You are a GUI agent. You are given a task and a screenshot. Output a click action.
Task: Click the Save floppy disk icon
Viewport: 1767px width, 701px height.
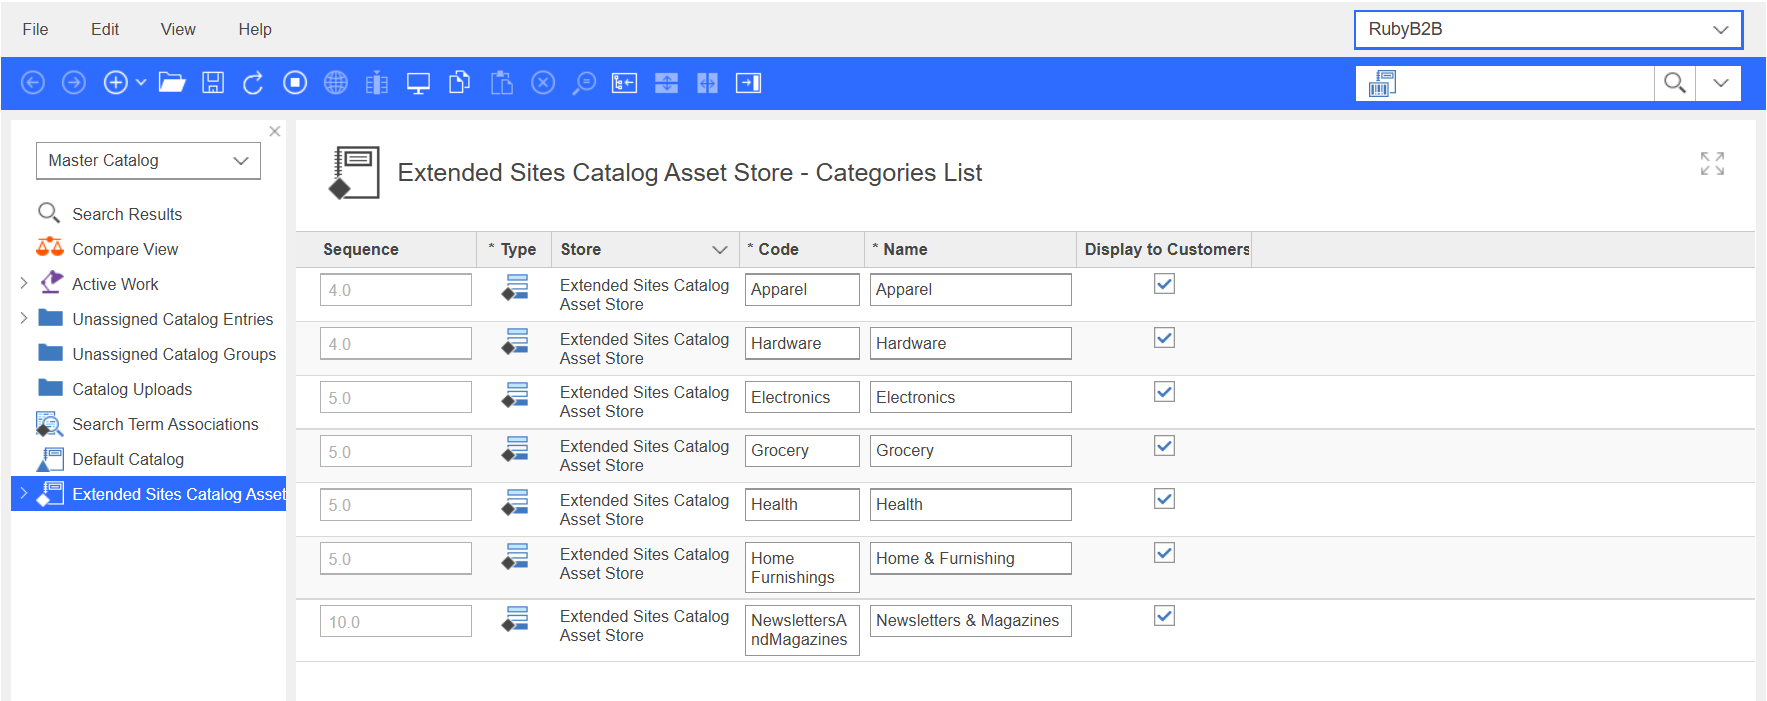click(x=213, y=83)
